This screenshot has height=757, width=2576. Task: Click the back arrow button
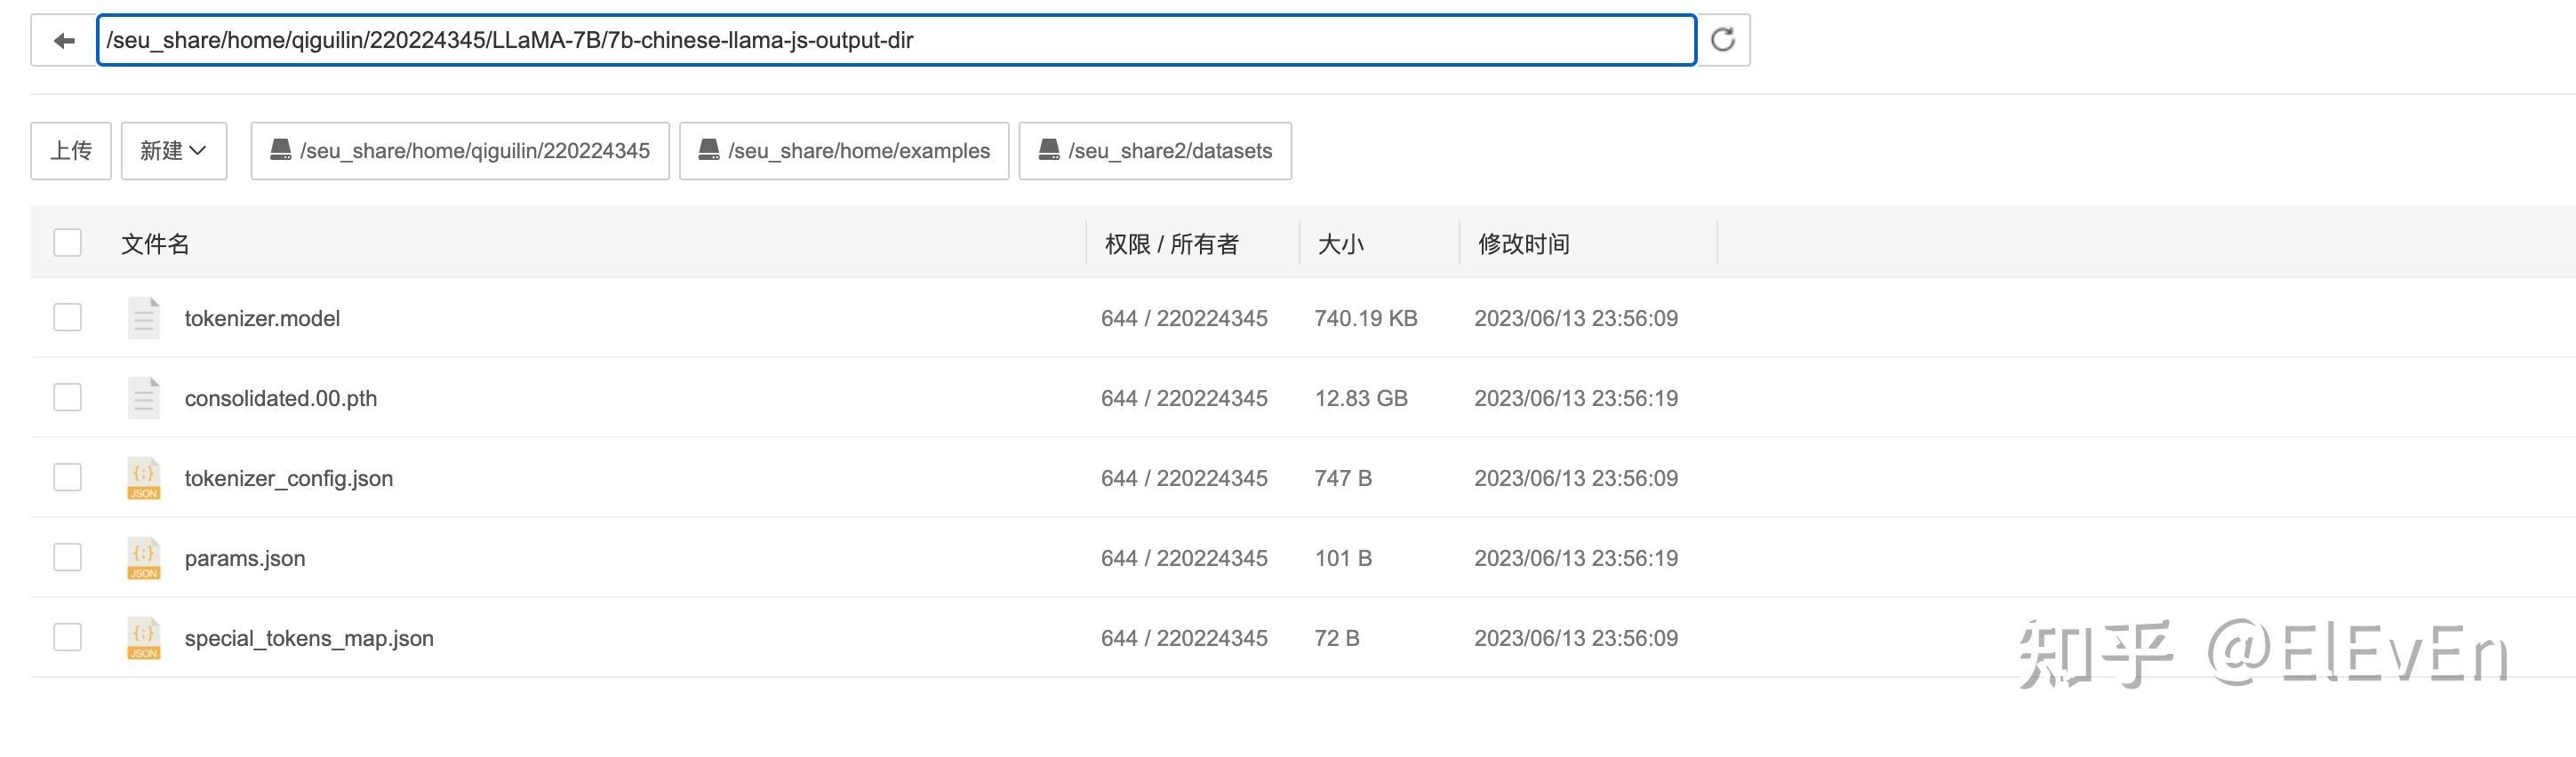click(64, 41)
